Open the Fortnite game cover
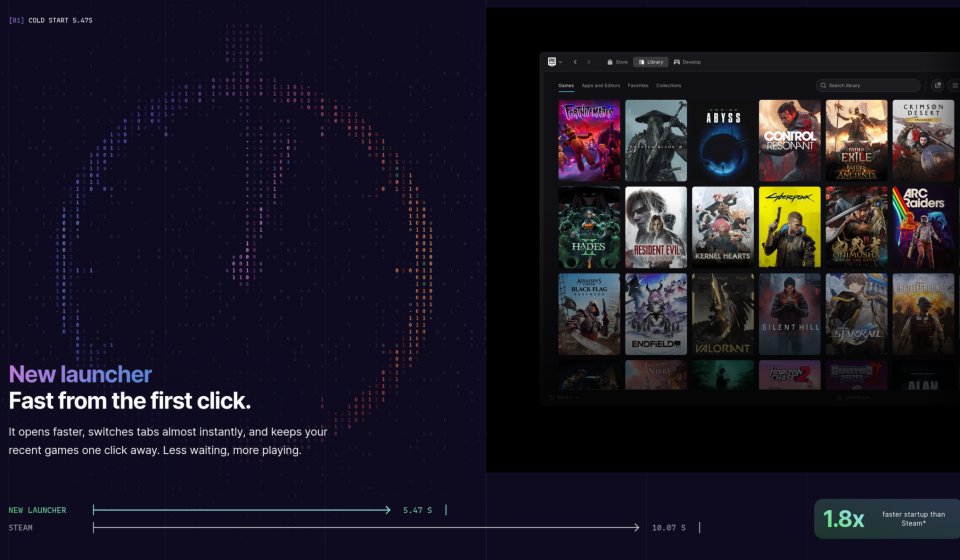This screenshot has width=960, height=560. [x=589, y=141]
